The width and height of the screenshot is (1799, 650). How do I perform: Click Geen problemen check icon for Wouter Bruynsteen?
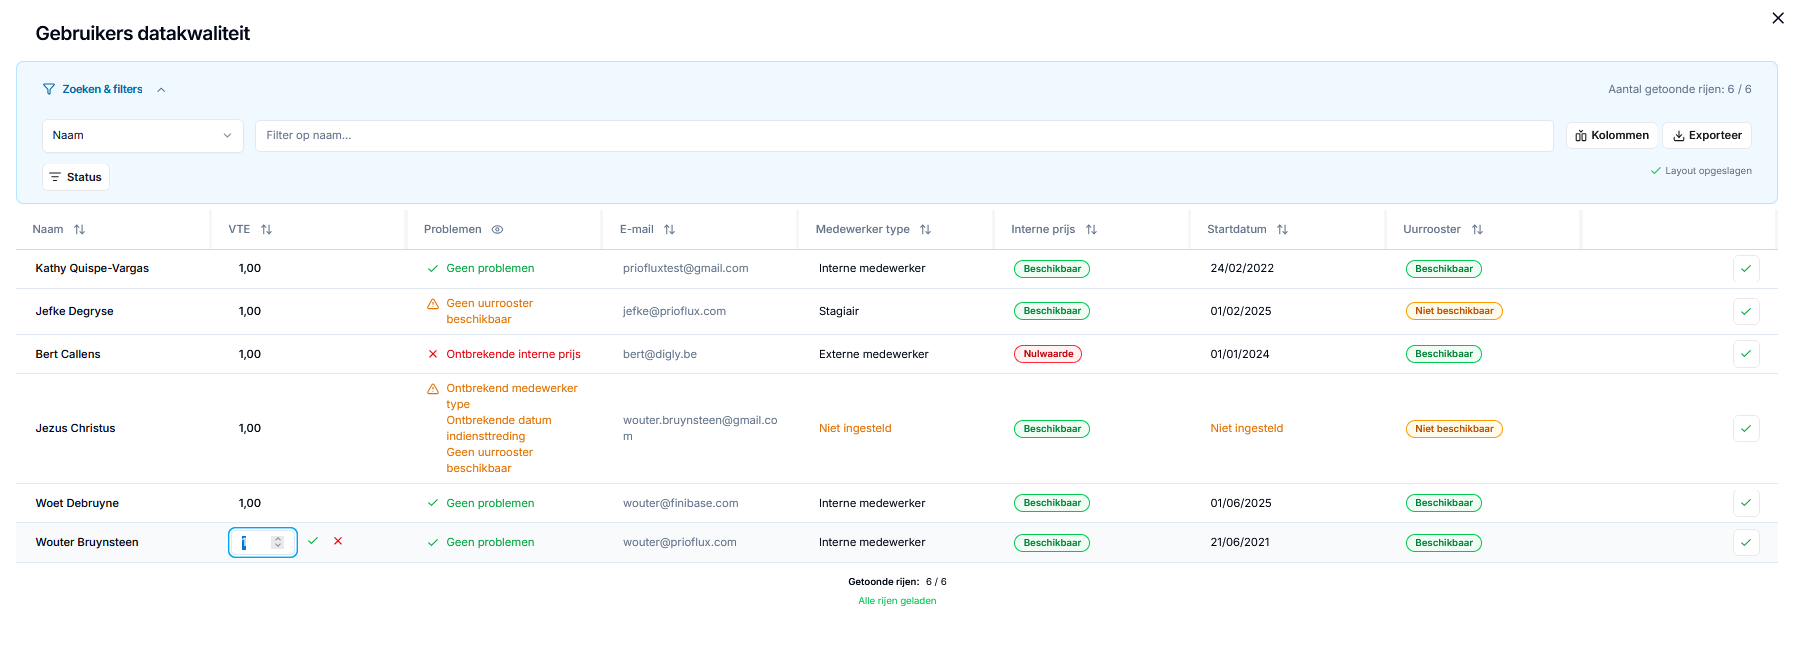click(x=433, y=543)
